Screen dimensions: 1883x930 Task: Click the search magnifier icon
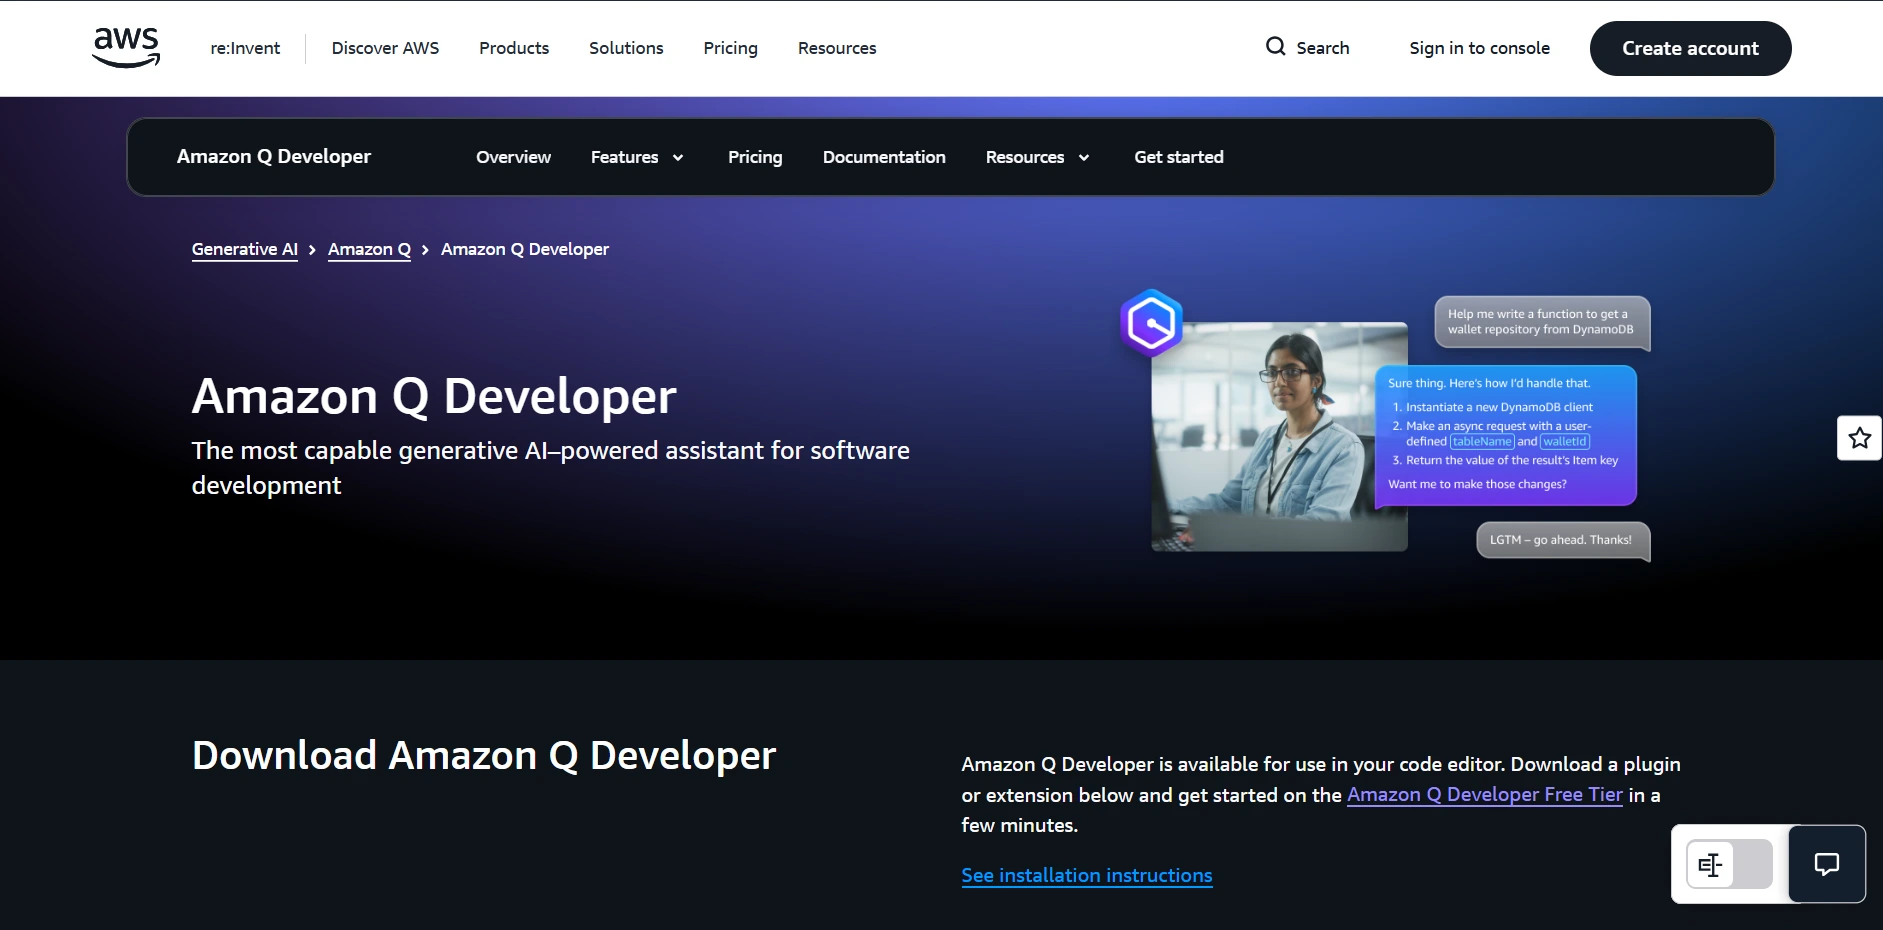click(1275, 46)
